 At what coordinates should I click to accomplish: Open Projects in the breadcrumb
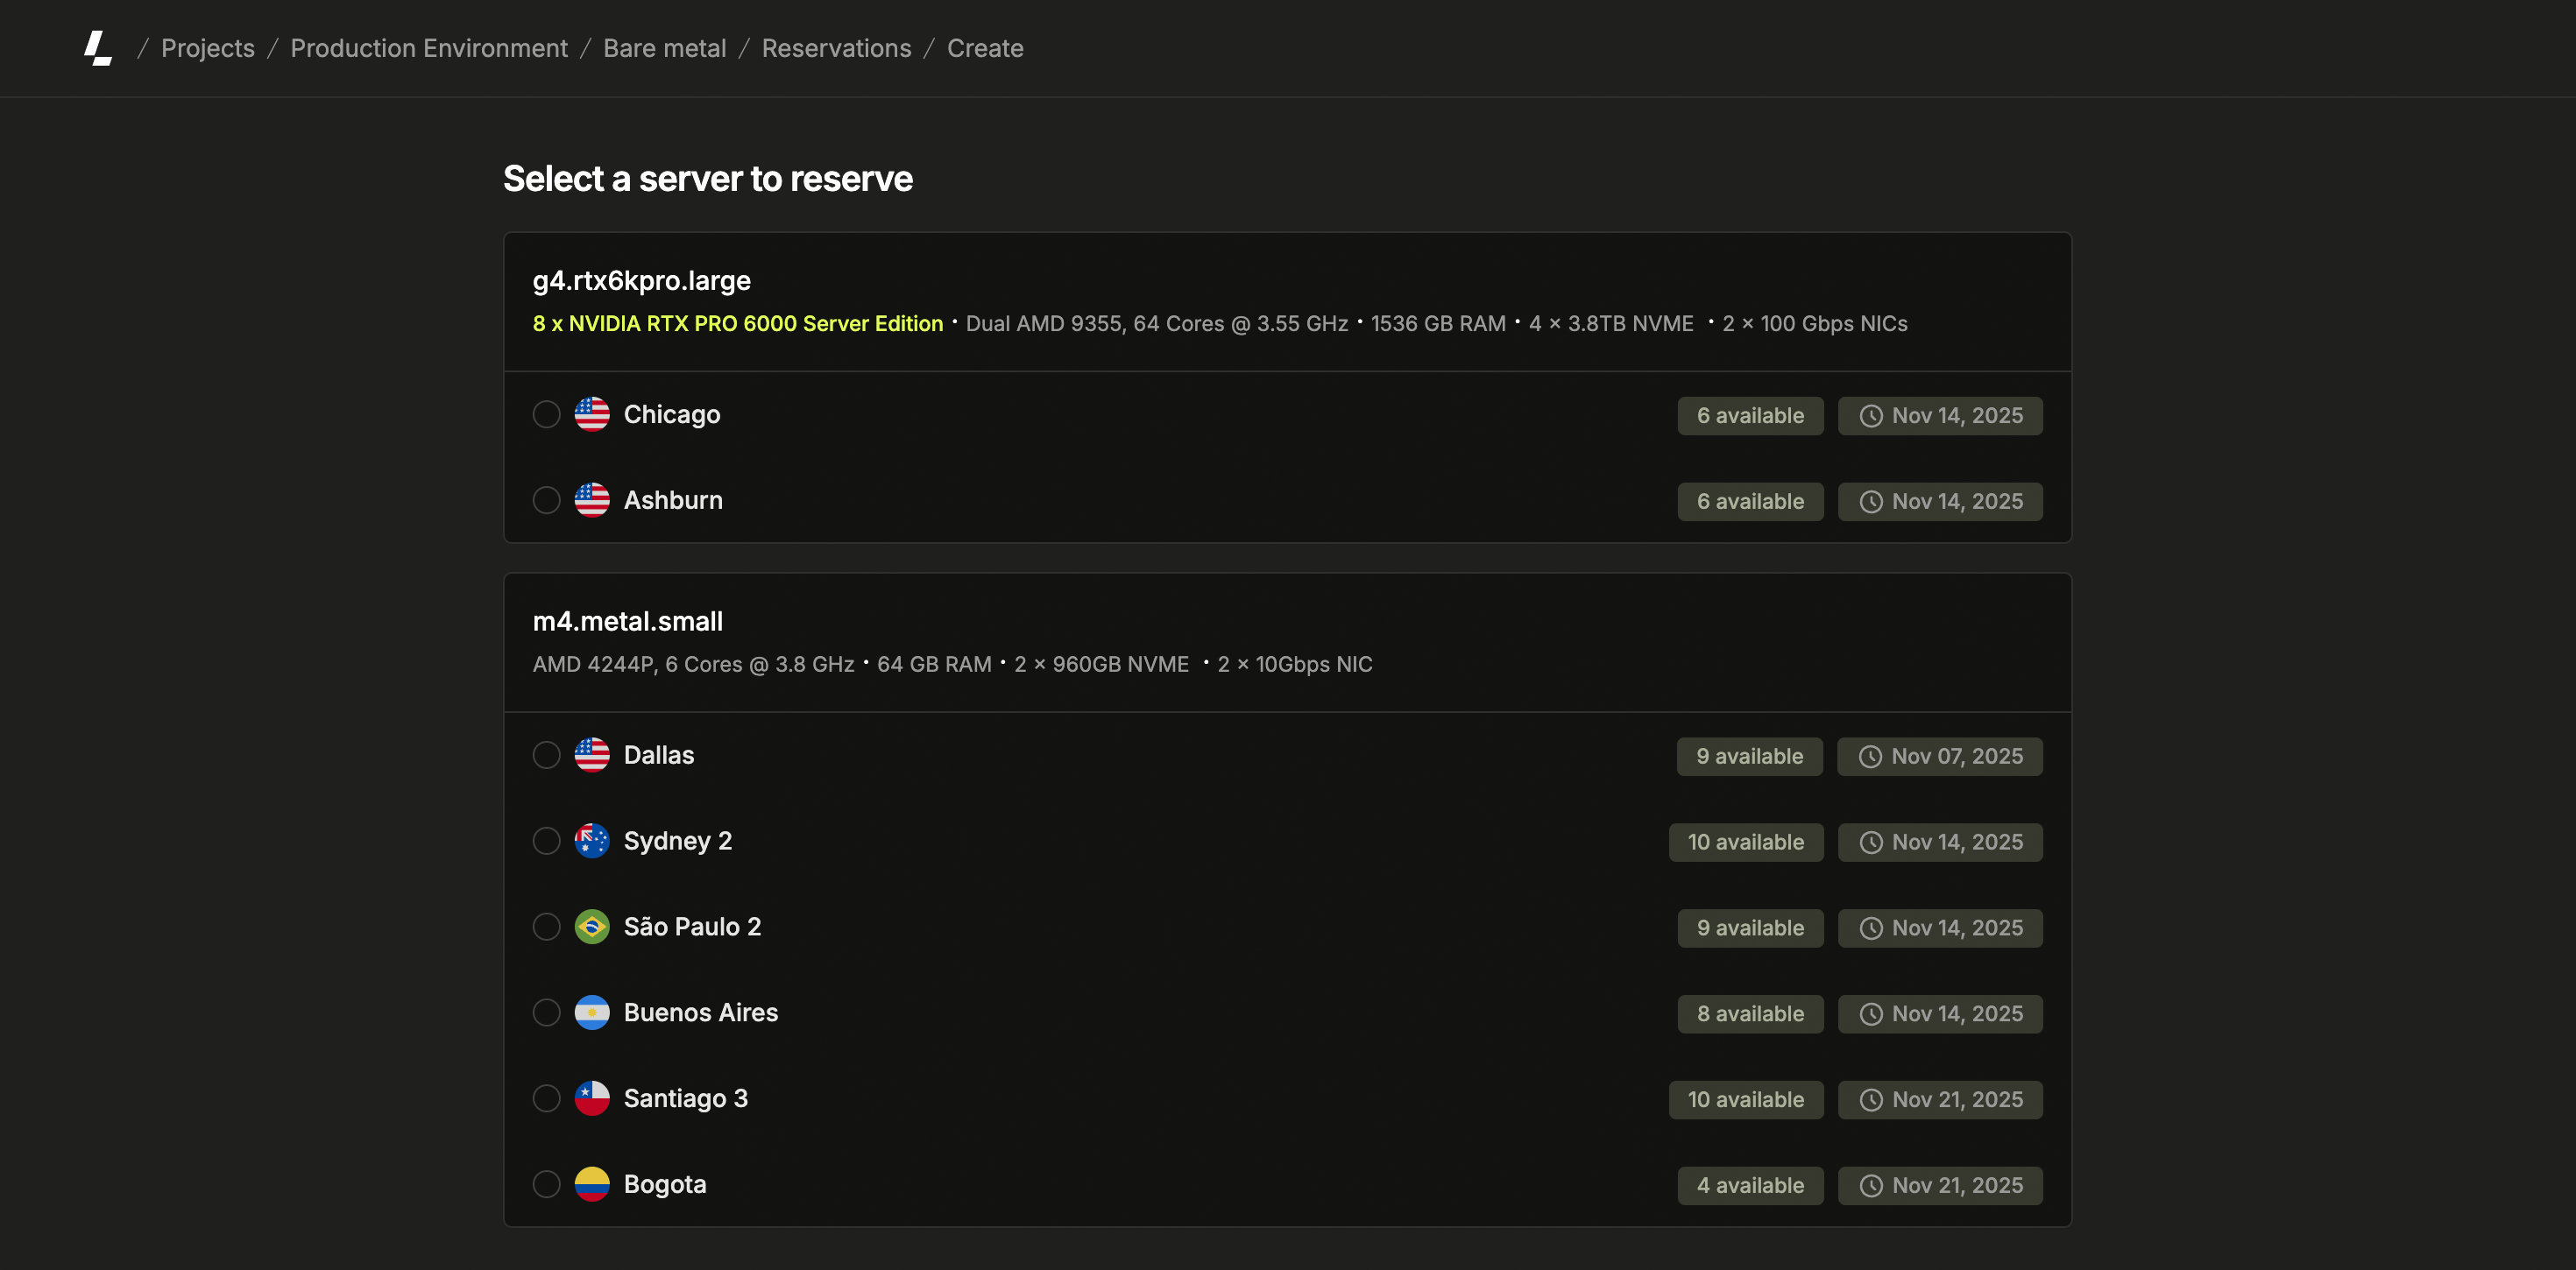(208, 48)
